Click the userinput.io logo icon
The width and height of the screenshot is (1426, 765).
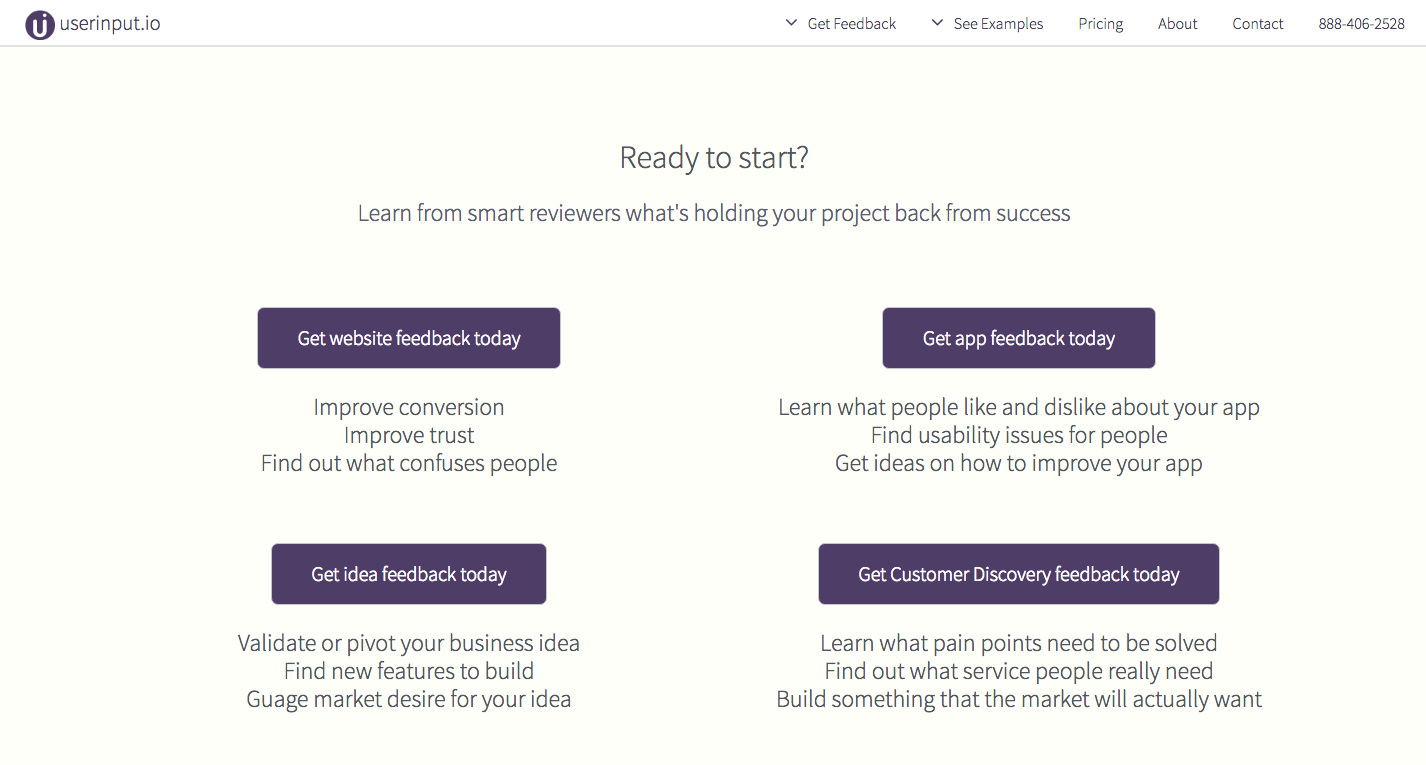[x=39, y=25]
